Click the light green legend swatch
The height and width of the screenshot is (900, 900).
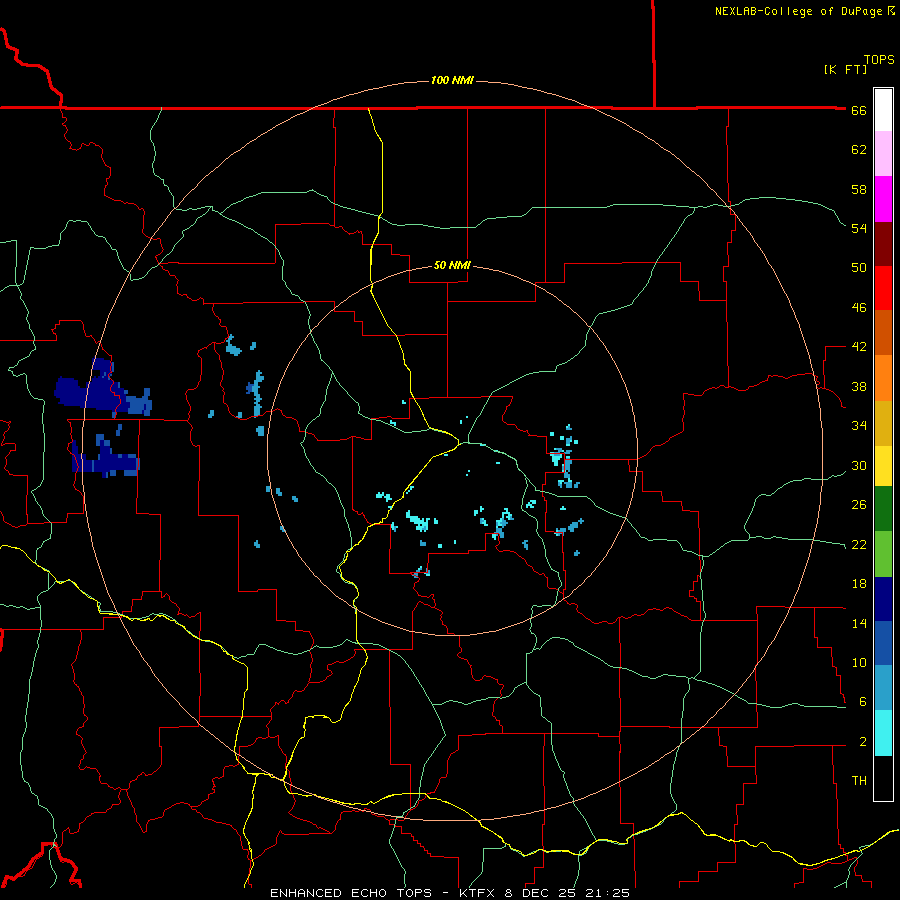pyautogui.click(x=883, y=554)
